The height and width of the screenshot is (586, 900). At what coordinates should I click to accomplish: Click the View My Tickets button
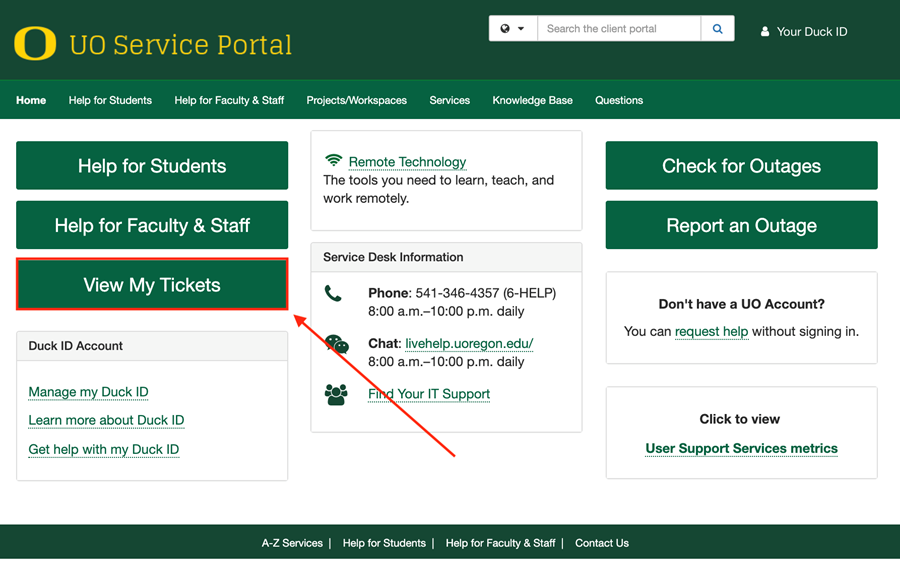coord(152,285)
